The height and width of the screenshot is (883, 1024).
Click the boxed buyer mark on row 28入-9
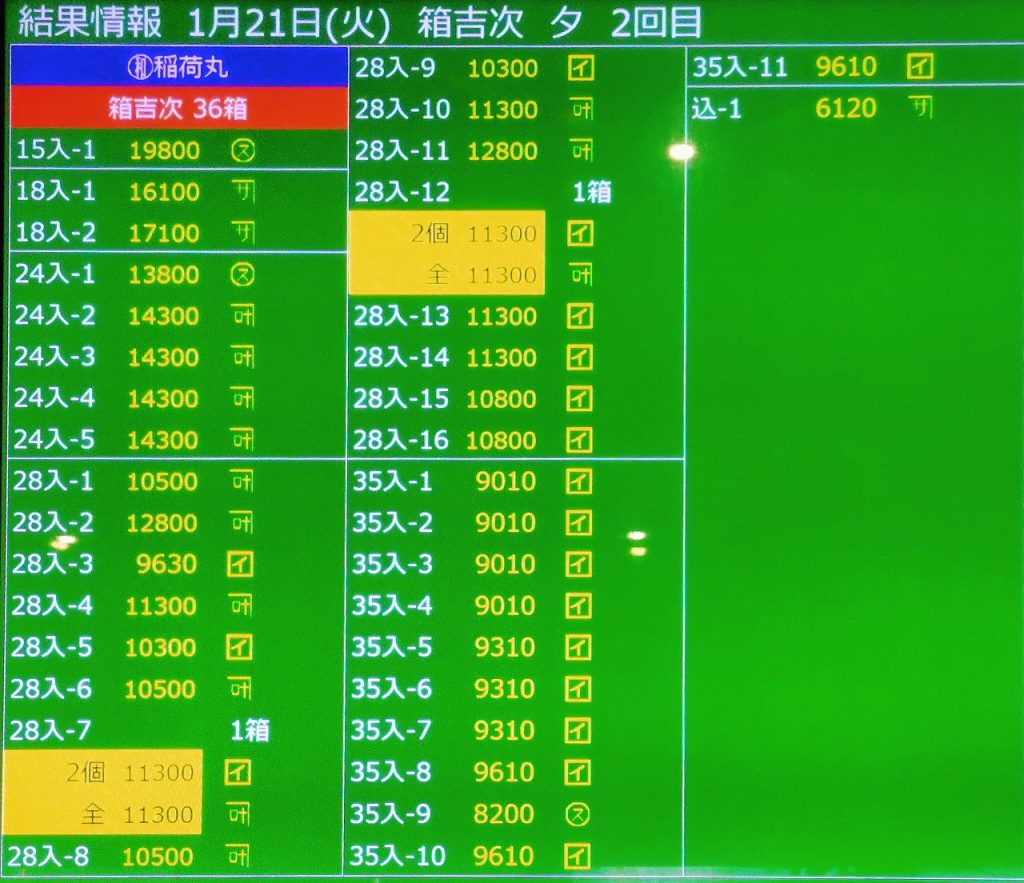tap(580, 68)
